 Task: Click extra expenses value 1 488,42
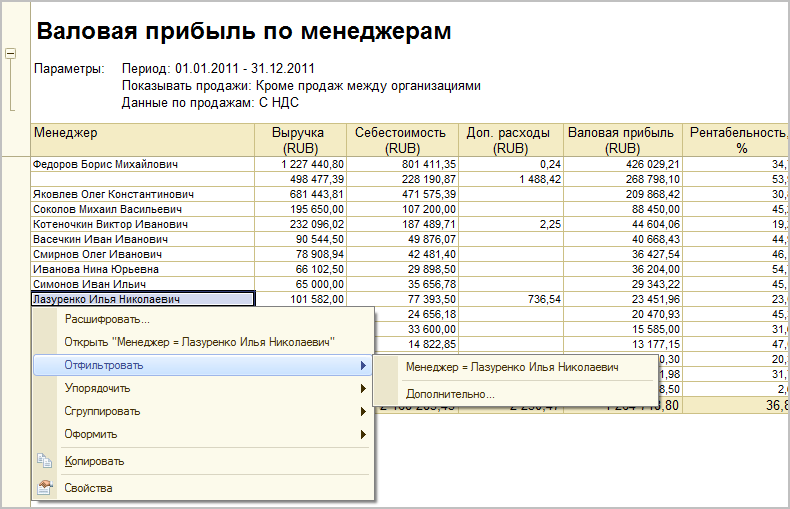(x=540, y=179)
